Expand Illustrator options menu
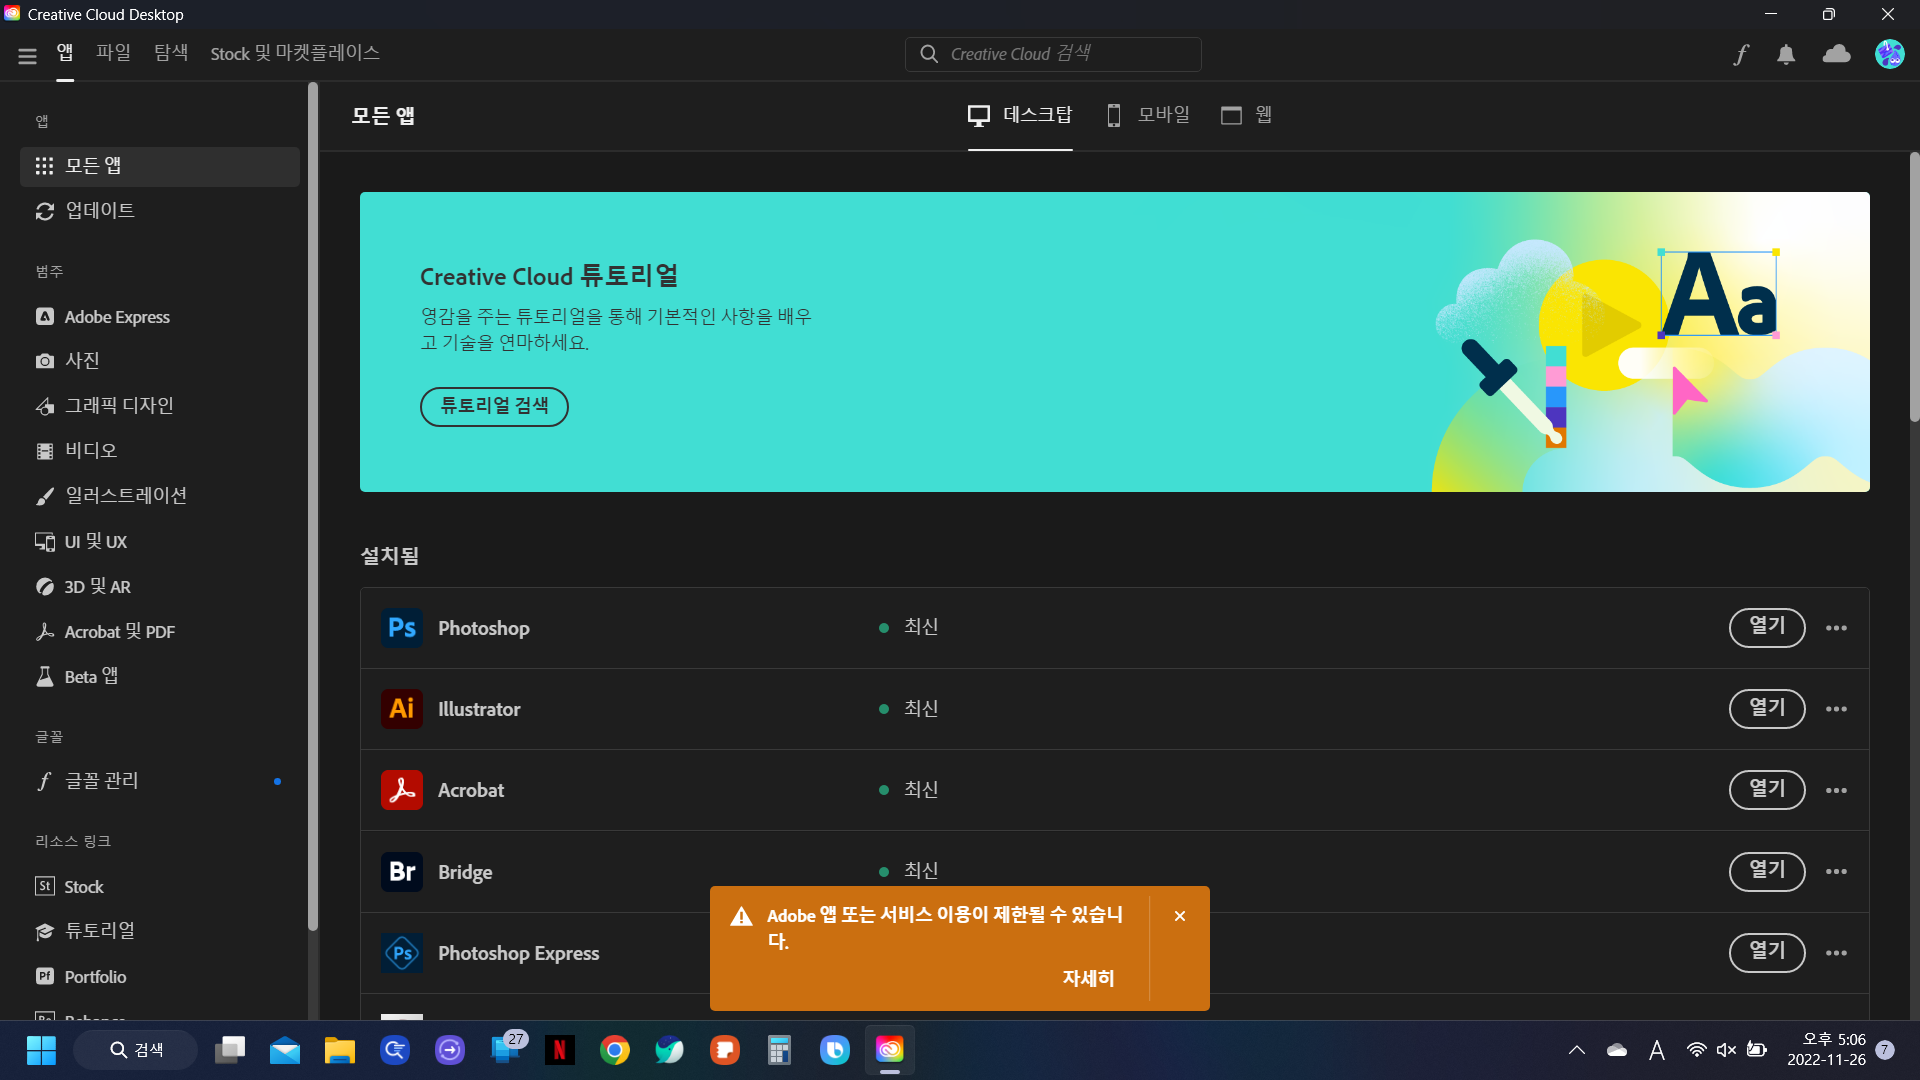This screenshot has width=1920, height=1080. pos(1837,708)
